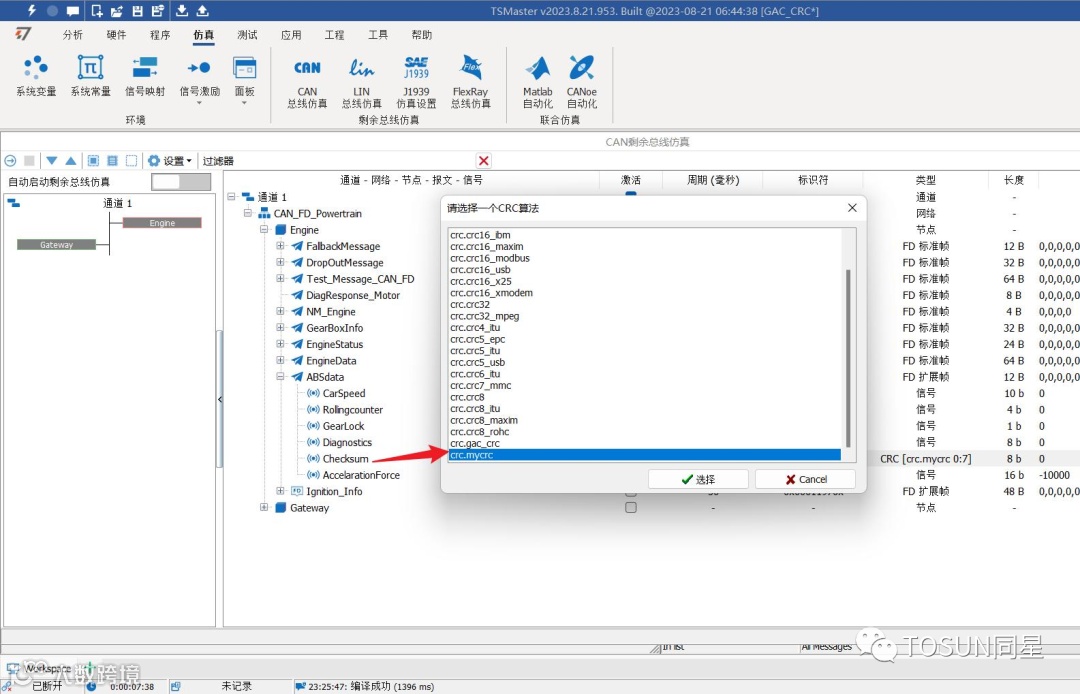The image size is (1080, 694).
Task: Confirm with the 选择 button
Action: 698,479
